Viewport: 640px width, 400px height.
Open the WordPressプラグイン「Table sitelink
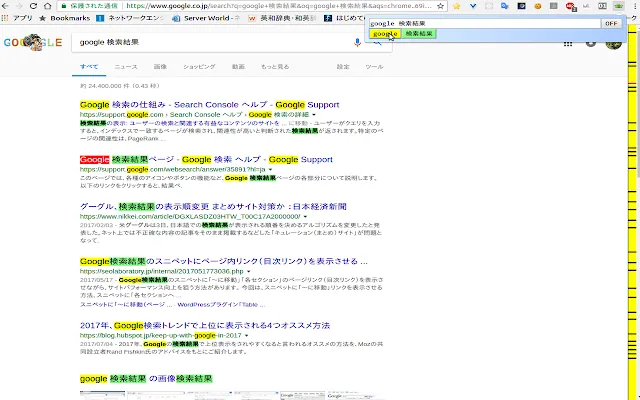(221, 304)
